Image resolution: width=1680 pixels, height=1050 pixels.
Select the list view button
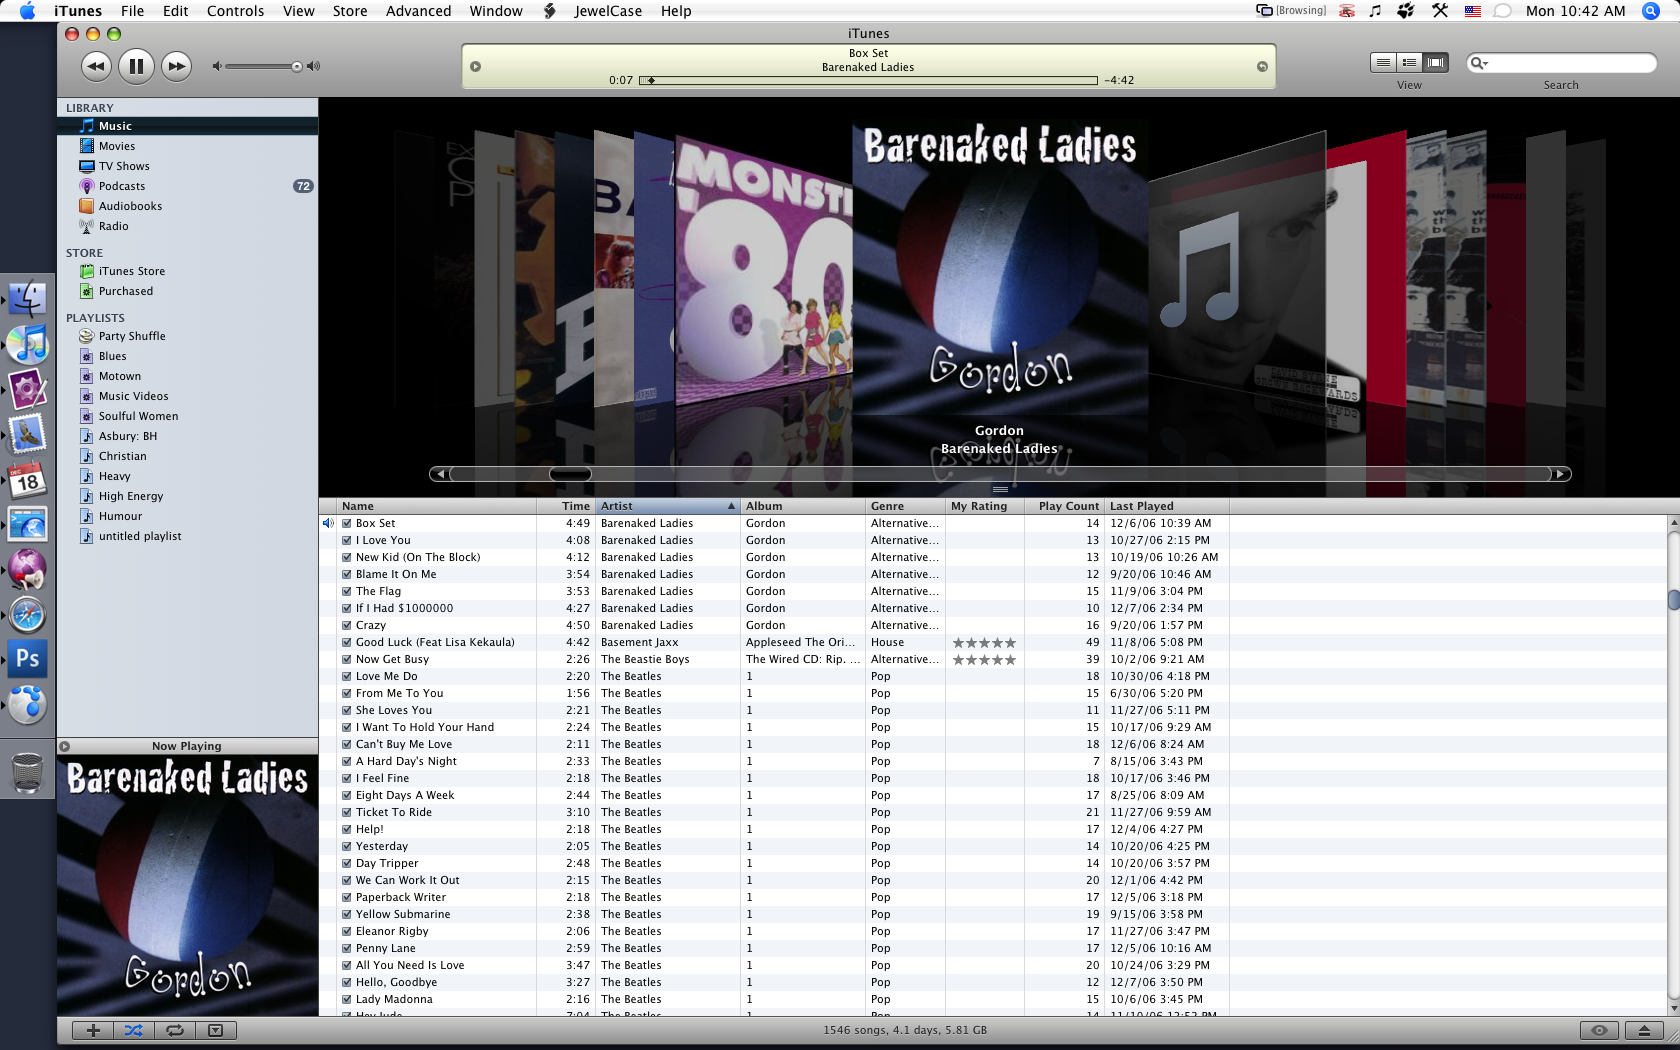[x=1383, y=63]
